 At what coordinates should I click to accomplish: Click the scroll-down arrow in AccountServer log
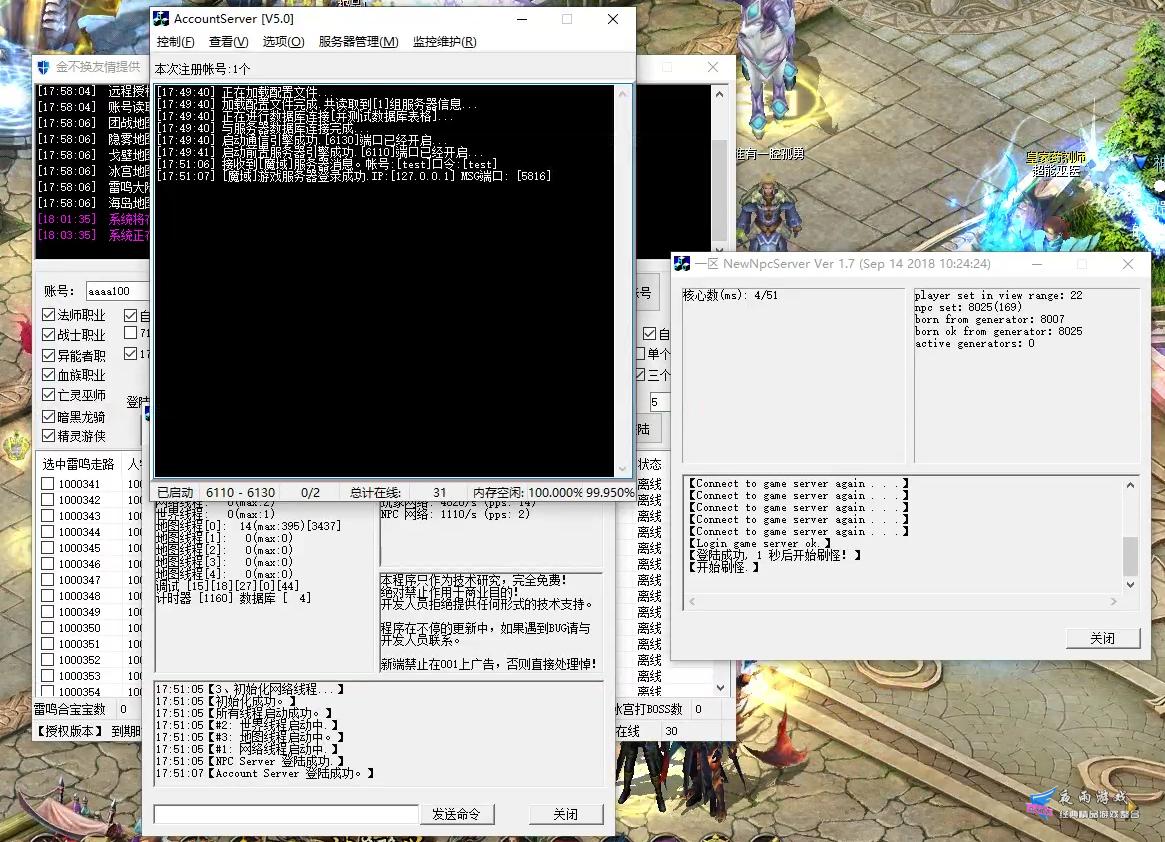coord(623,468)
